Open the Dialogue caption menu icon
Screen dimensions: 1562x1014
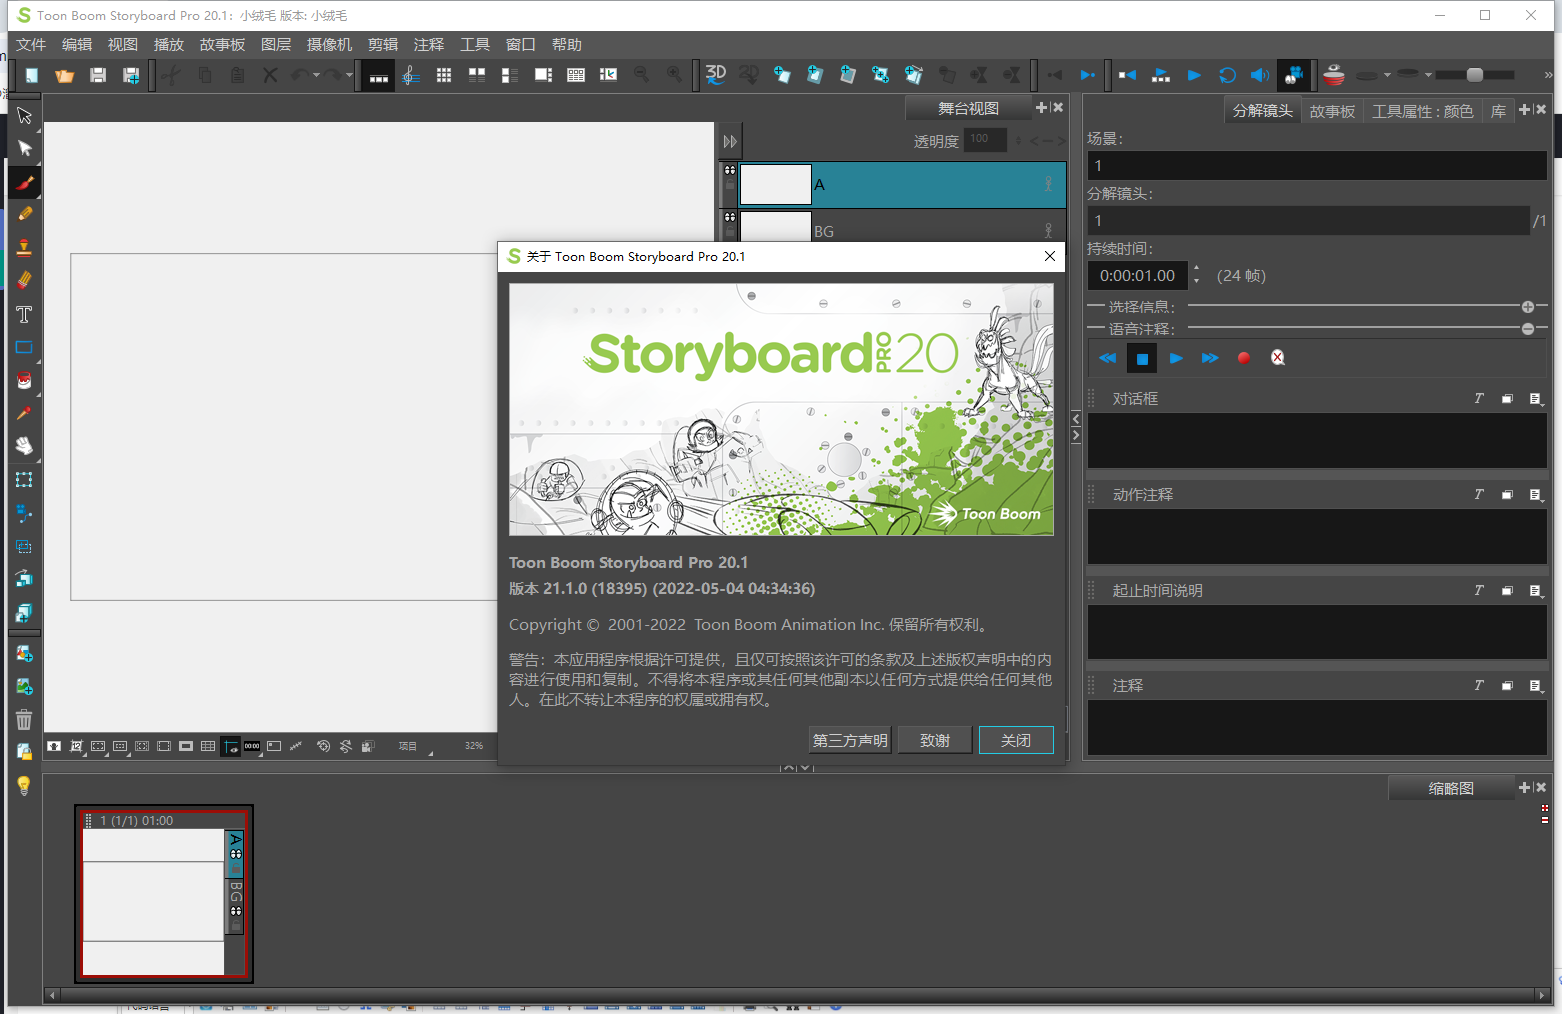click(1536, 399)
